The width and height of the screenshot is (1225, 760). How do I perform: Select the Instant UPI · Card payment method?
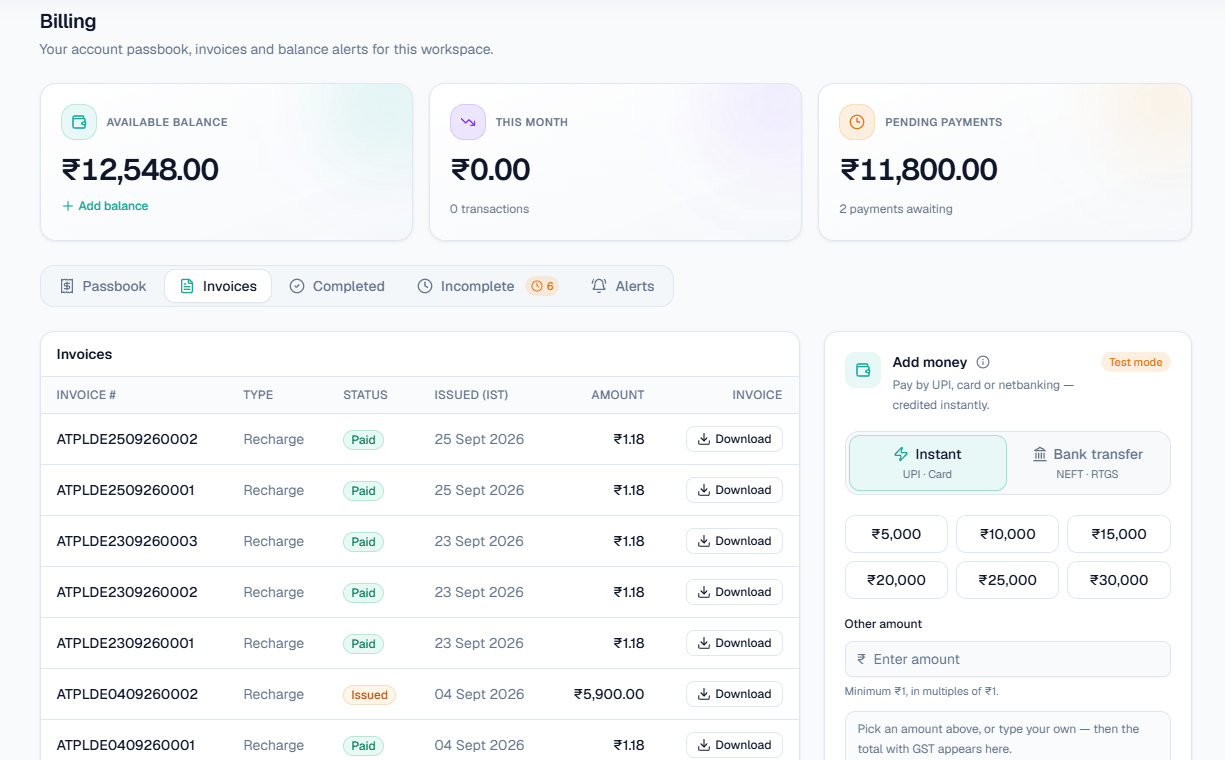click(928, 463)
